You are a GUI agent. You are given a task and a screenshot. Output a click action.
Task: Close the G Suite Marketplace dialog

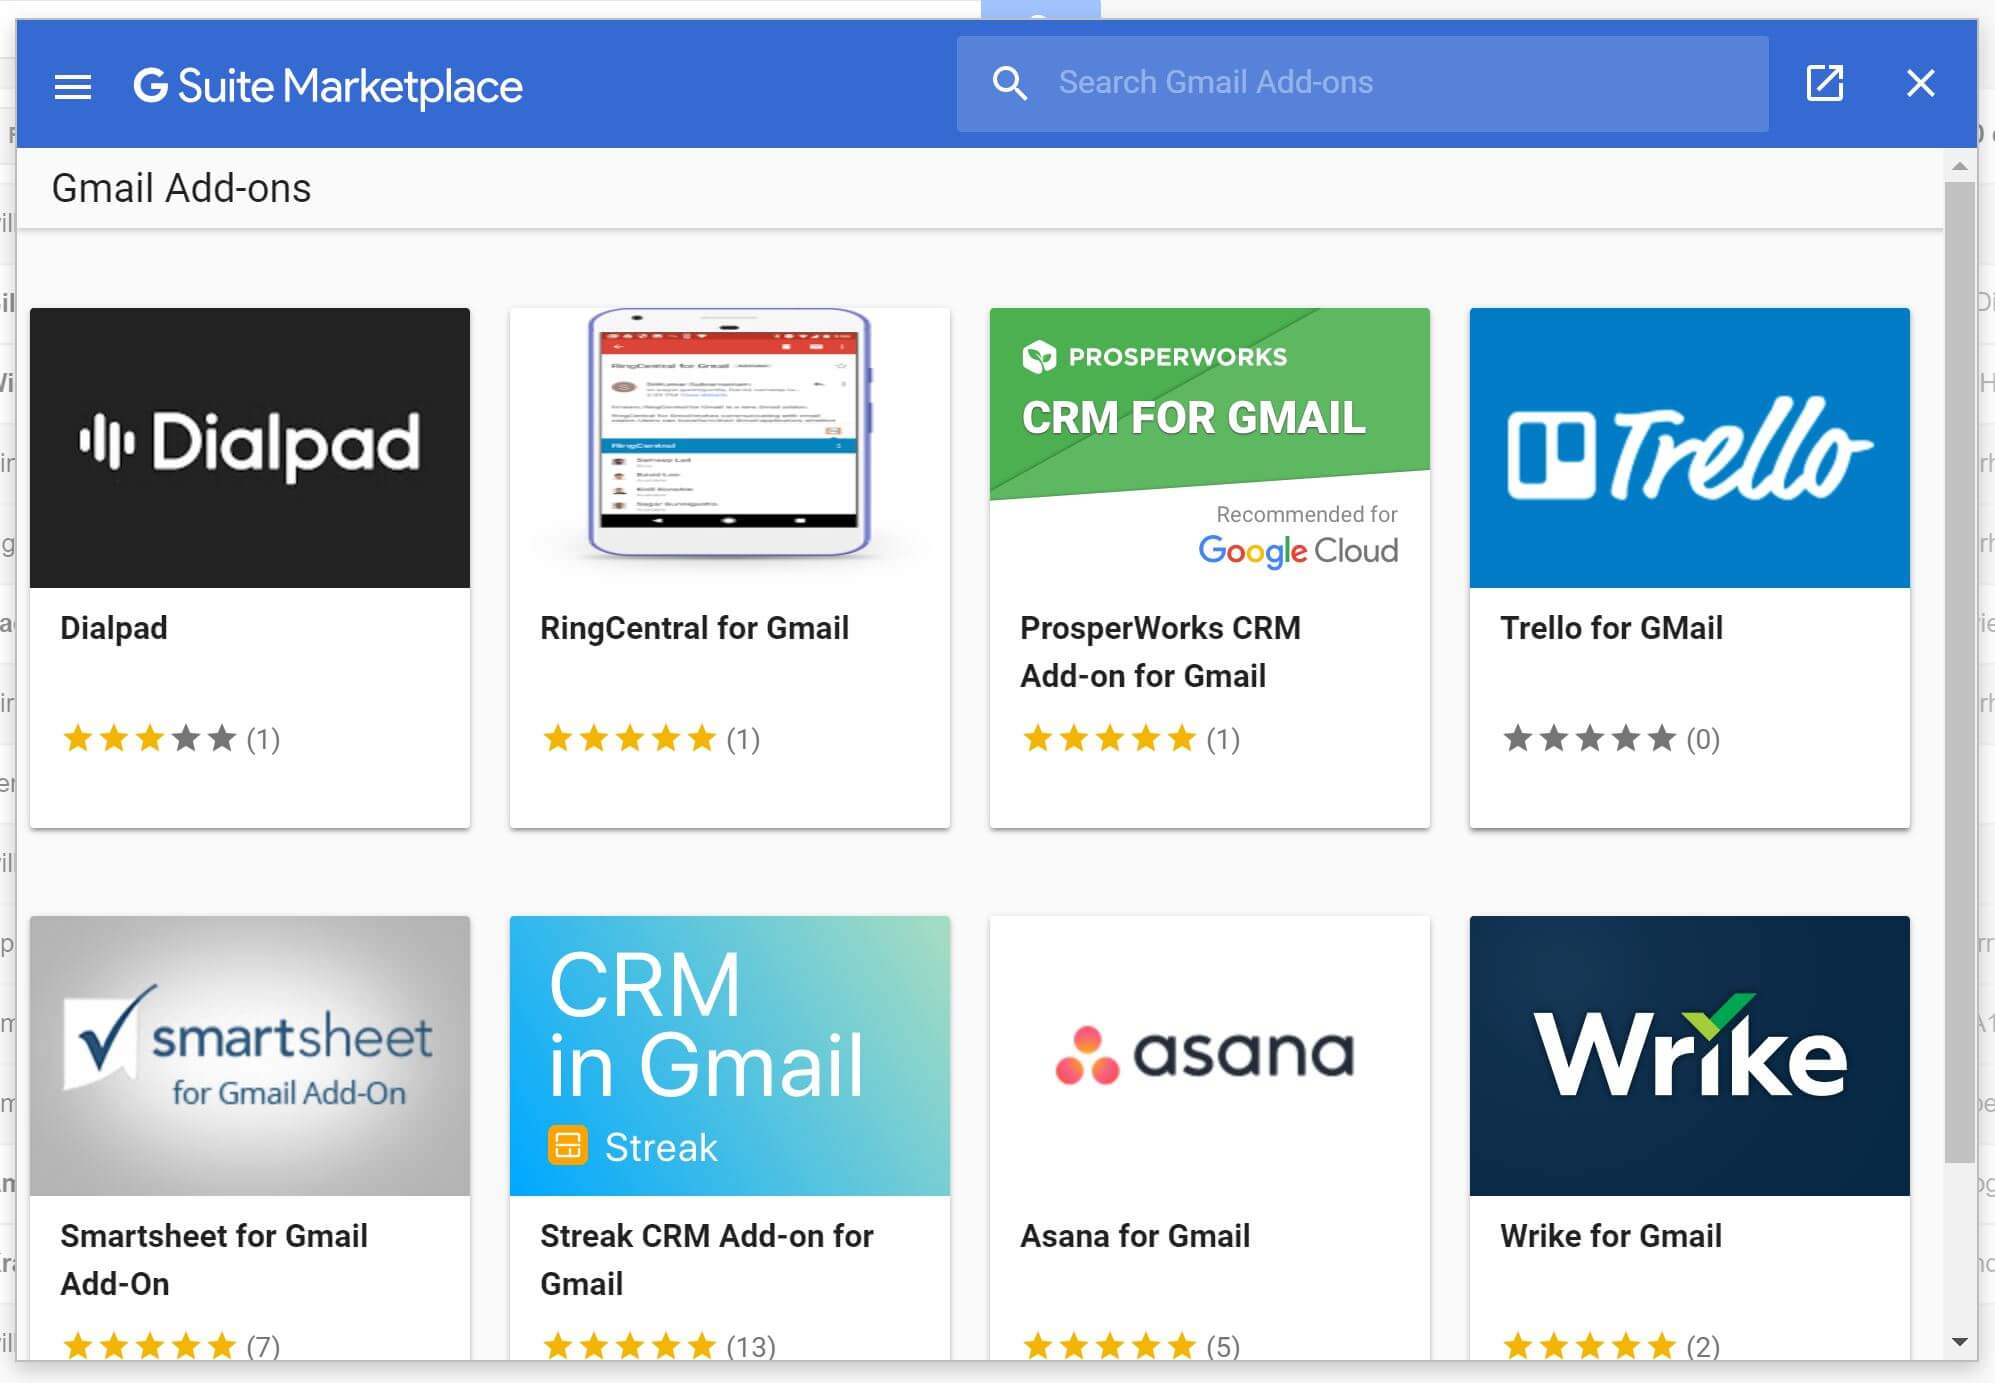[1920, 83]
